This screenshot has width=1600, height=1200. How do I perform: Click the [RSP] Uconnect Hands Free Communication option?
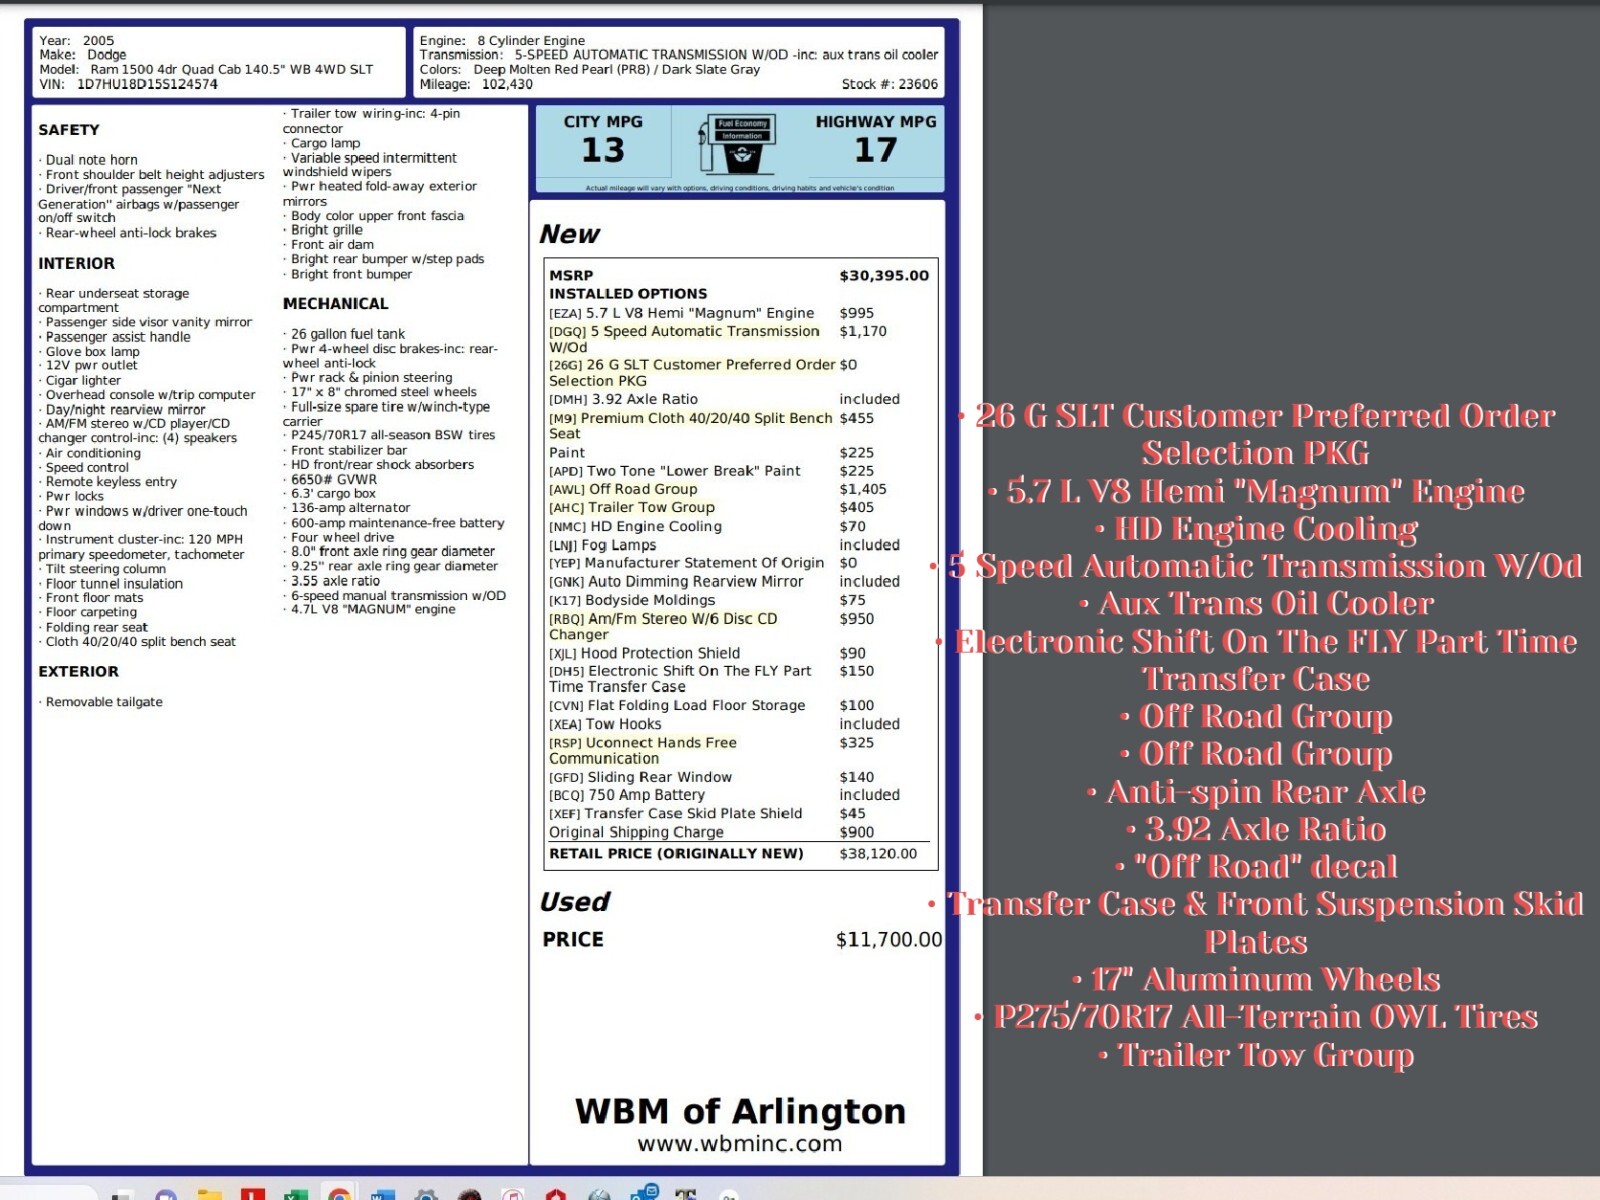pos(711,750)
